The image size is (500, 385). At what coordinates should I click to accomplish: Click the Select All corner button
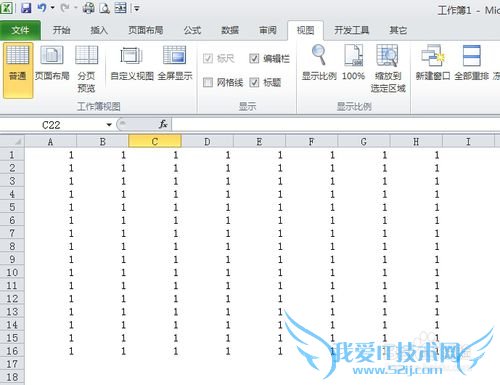pyautogui.click(x=12, y=142)
